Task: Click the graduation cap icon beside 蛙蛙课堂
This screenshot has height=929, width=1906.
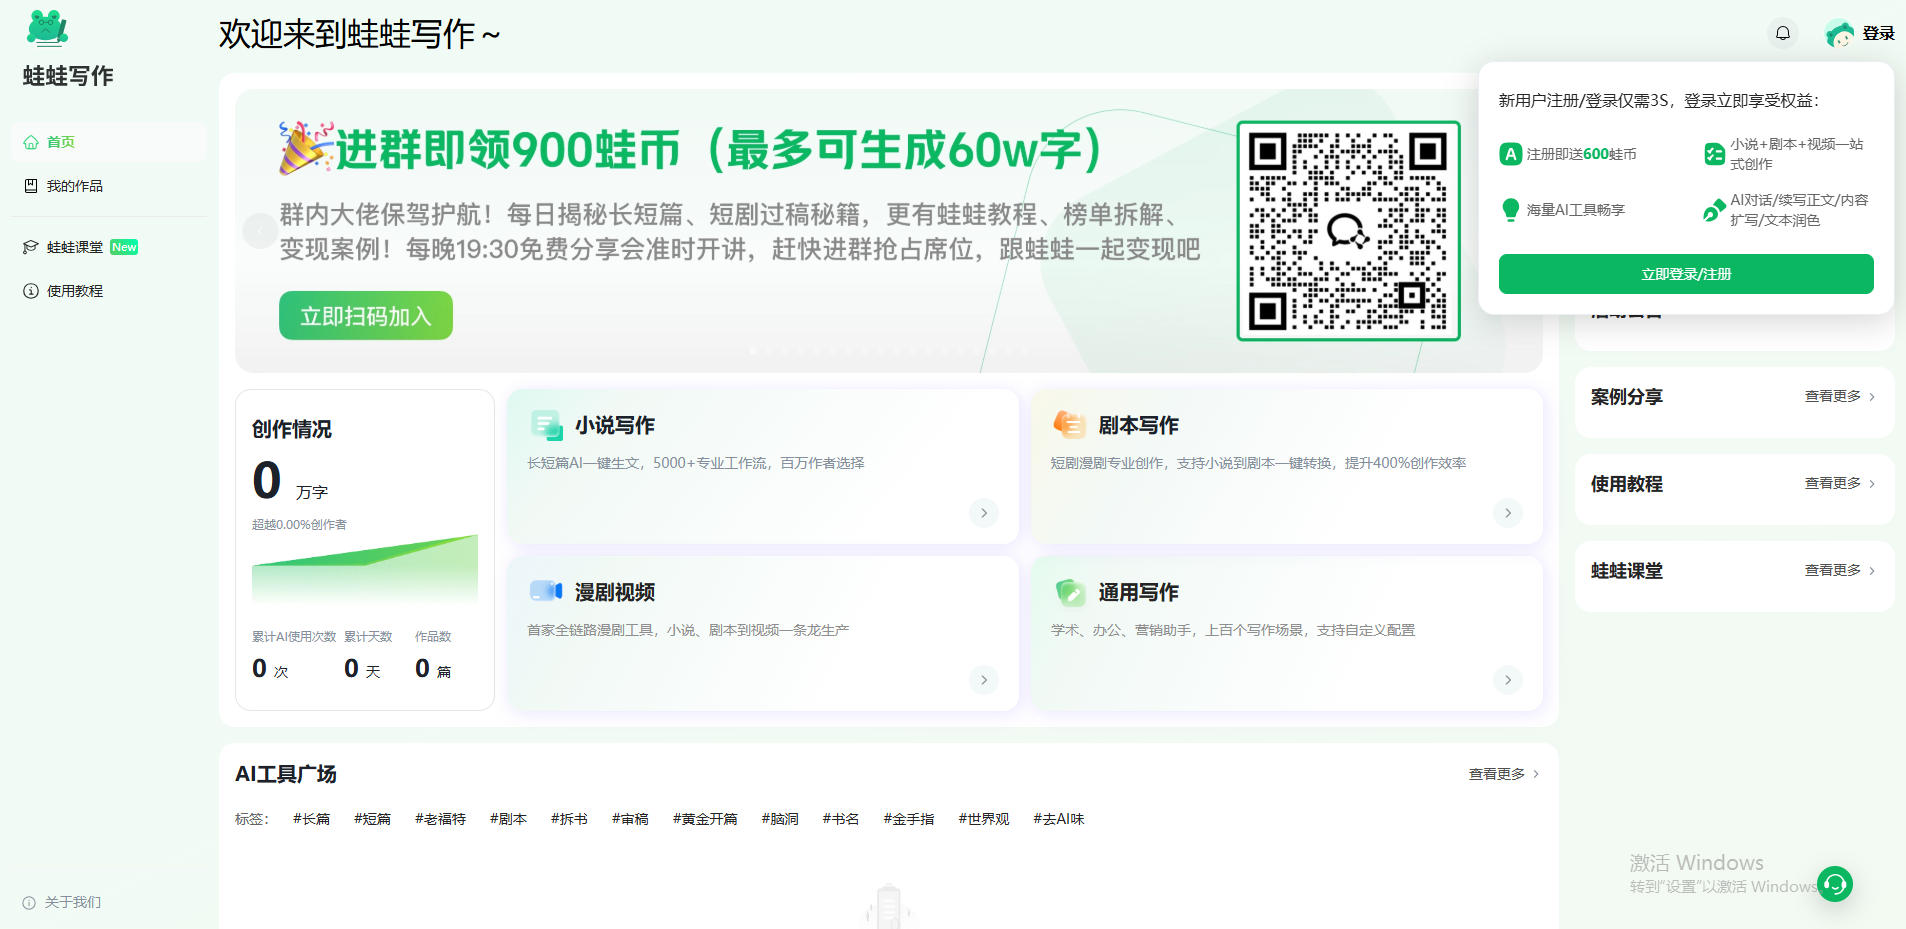Action: click(31, 247)
